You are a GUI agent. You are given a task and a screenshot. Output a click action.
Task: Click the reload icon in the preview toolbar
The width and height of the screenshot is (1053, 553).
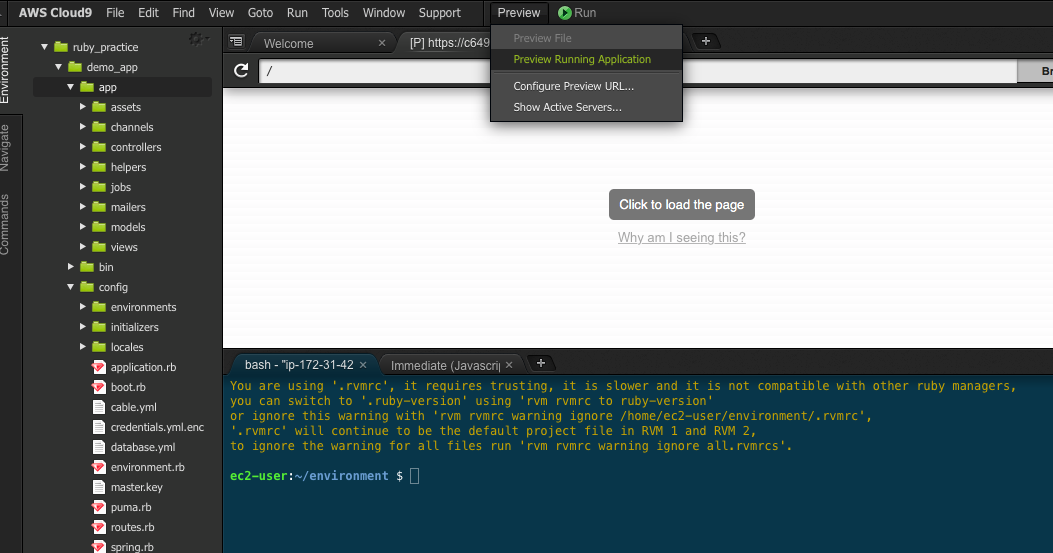click(x=241, y=71)
